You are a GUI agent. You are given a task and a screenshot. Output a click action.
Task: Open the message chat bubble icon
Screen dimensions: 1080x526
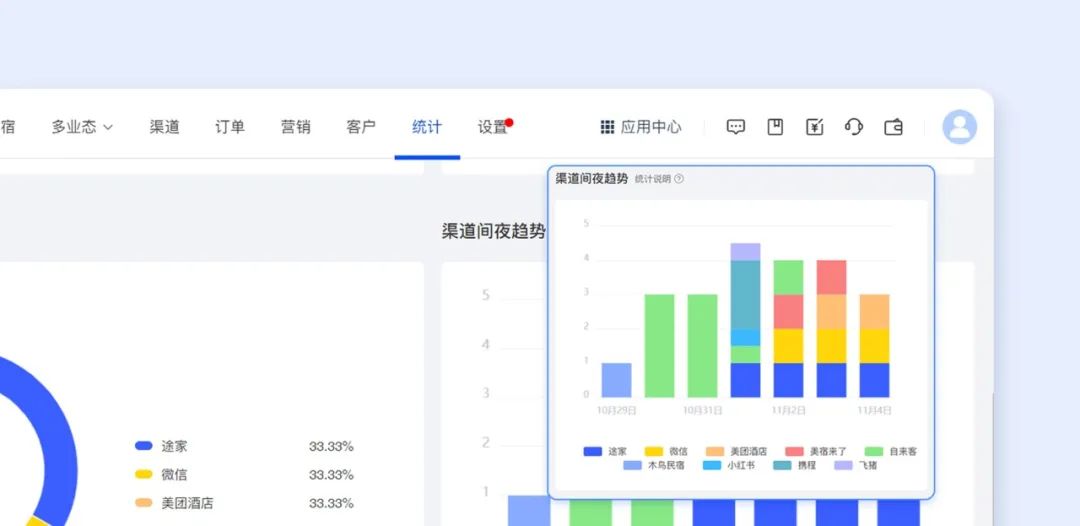pyautogui.click(x=736, y=127)
